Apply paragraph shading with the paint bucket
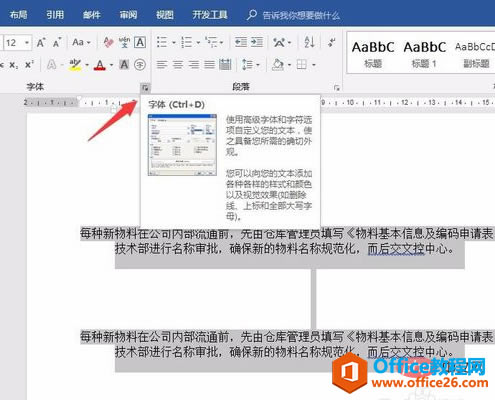 coord(277,65)
